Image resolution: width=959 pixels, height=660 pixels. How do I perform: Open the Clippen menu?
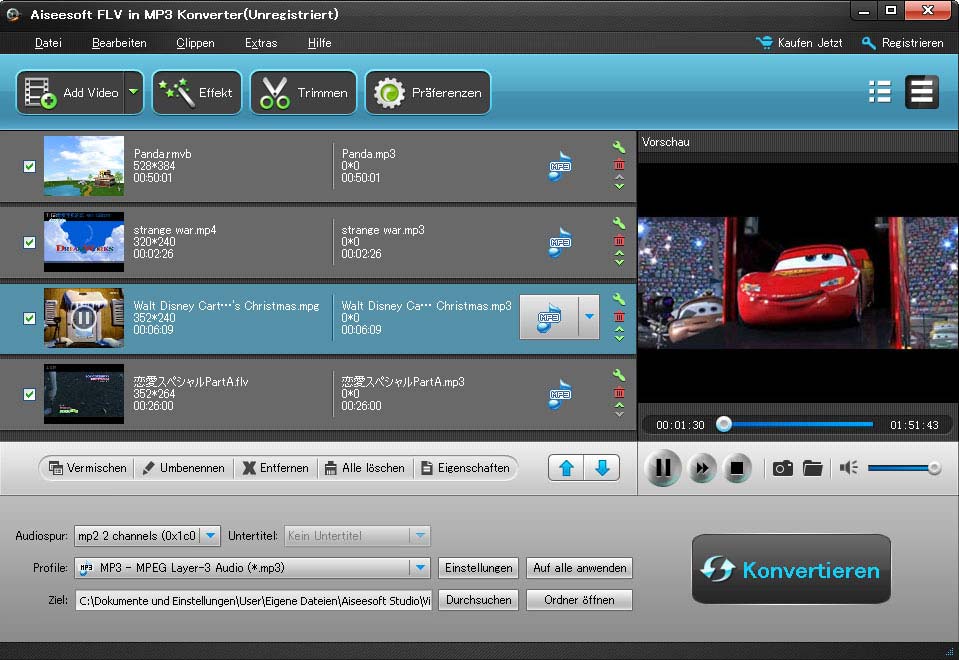(195, 43)
